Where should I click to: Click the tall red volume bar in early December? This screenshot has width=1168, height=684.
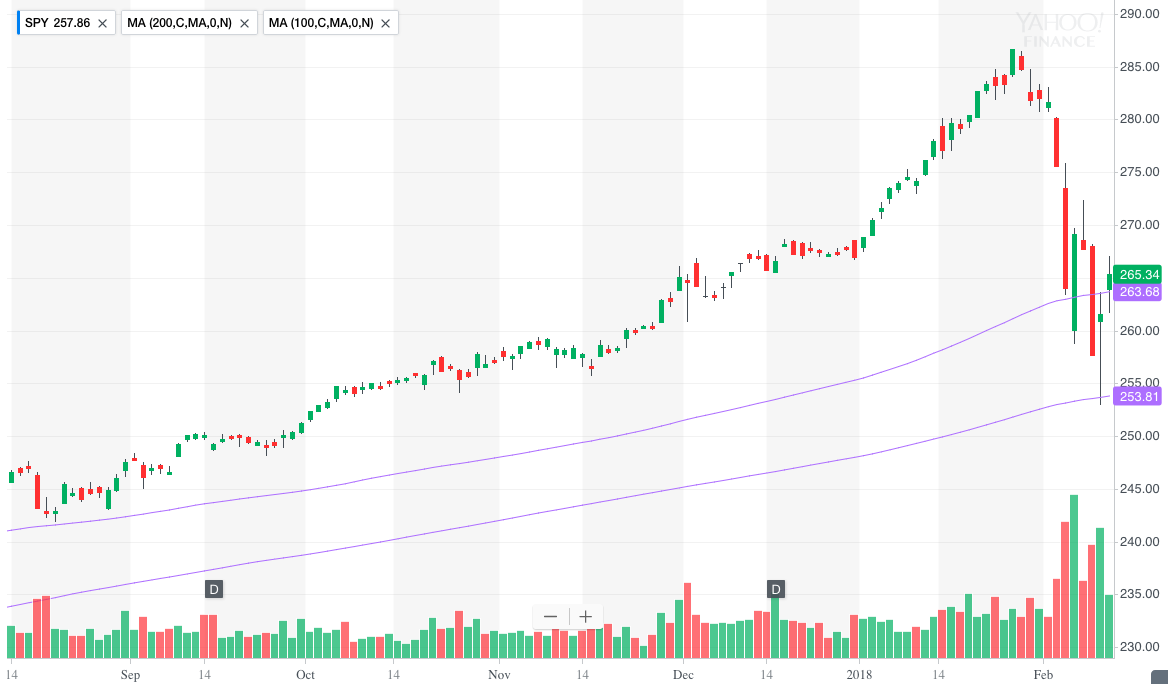point(687,621)
